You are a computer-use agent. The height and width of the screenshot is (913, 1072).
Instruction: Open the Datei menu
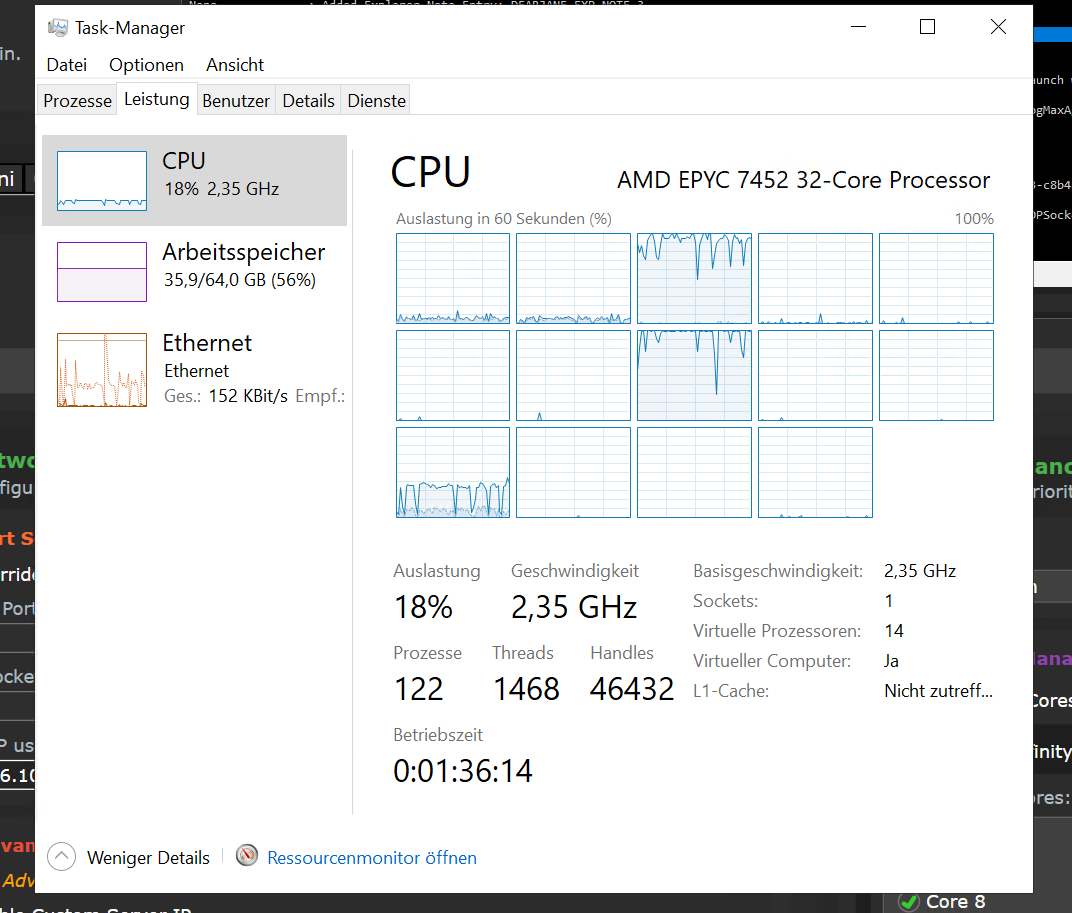[x=67, y=65]
